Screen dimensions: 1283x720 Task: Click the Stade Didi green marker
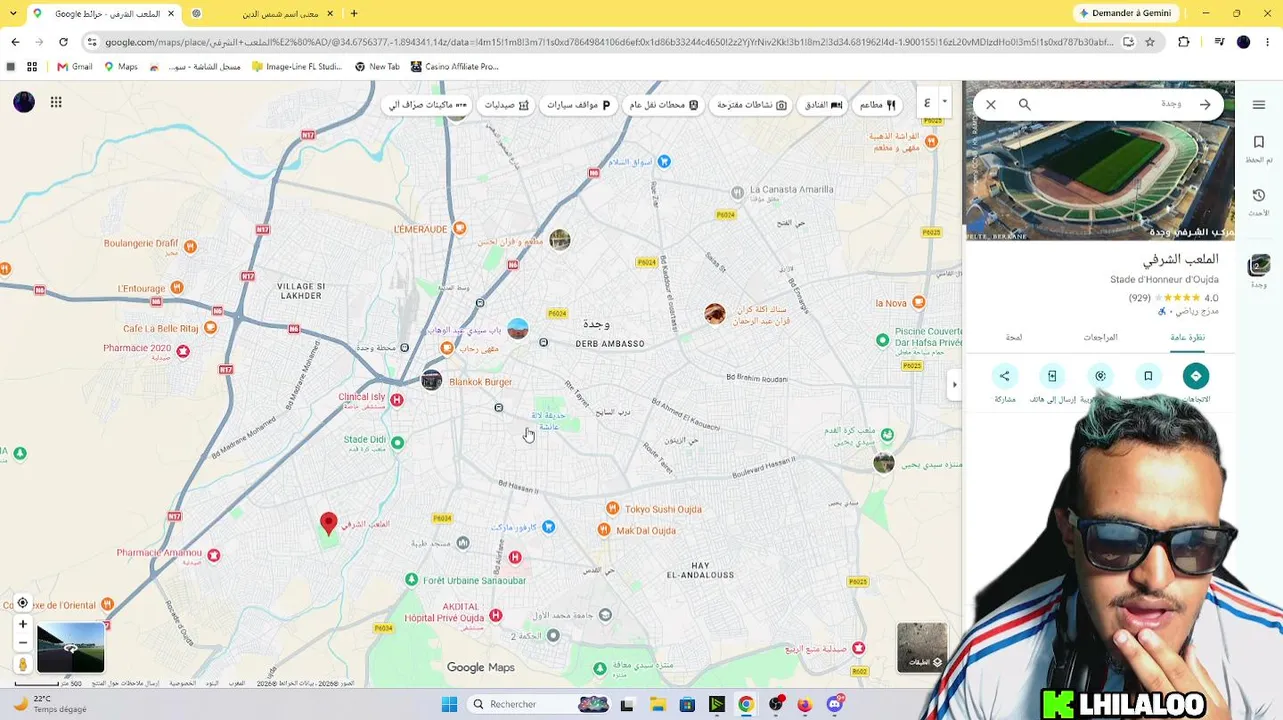coord(398,442)
